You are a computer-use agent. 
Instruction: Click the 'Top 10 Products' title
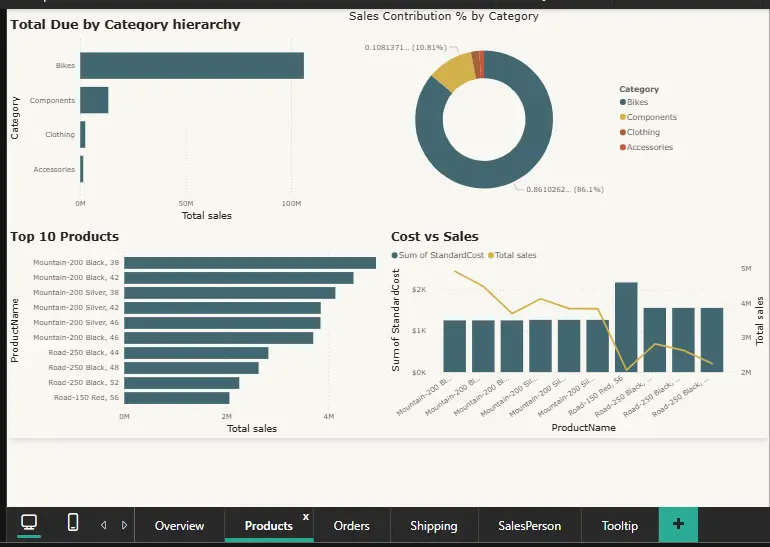click(x=64, y=237)
